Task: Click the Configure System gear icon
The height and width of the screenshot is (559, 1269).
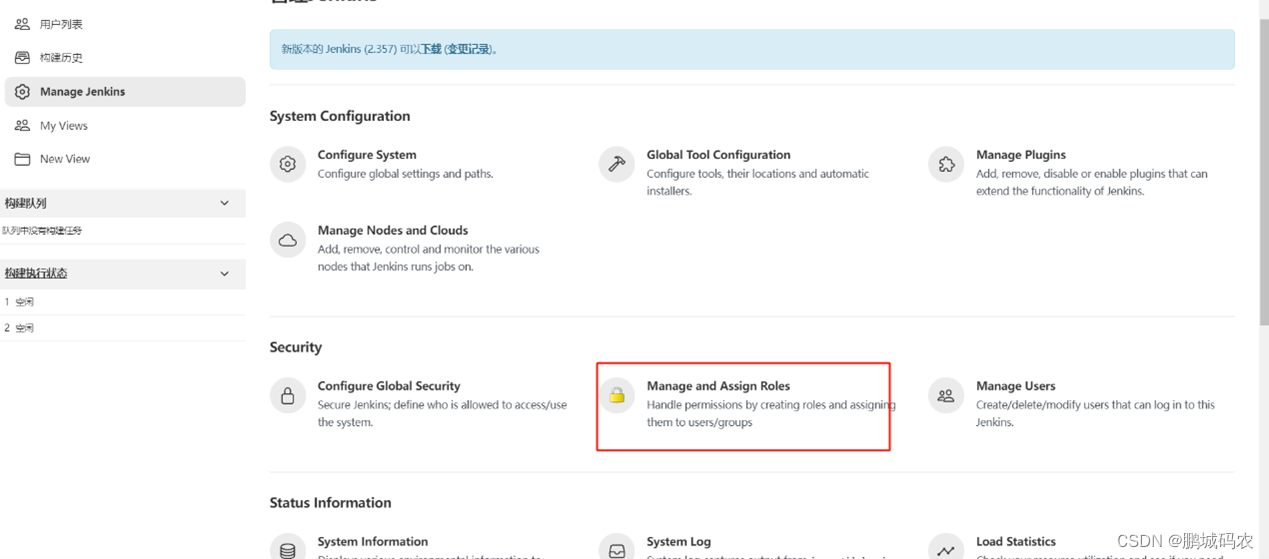Action: point(288,164)
